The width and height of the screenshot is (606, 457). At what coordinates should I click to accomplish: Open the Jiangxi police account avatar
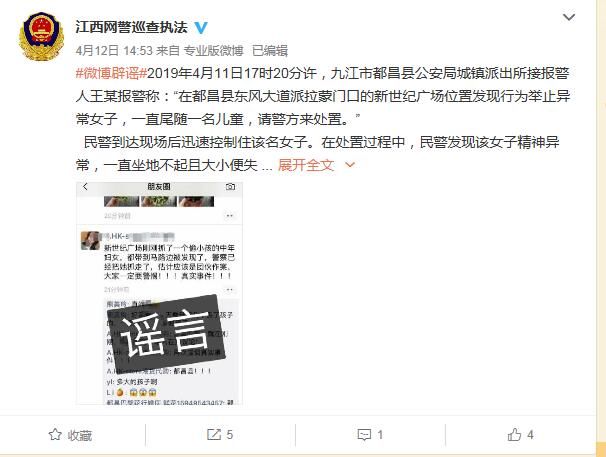point(41,36)
